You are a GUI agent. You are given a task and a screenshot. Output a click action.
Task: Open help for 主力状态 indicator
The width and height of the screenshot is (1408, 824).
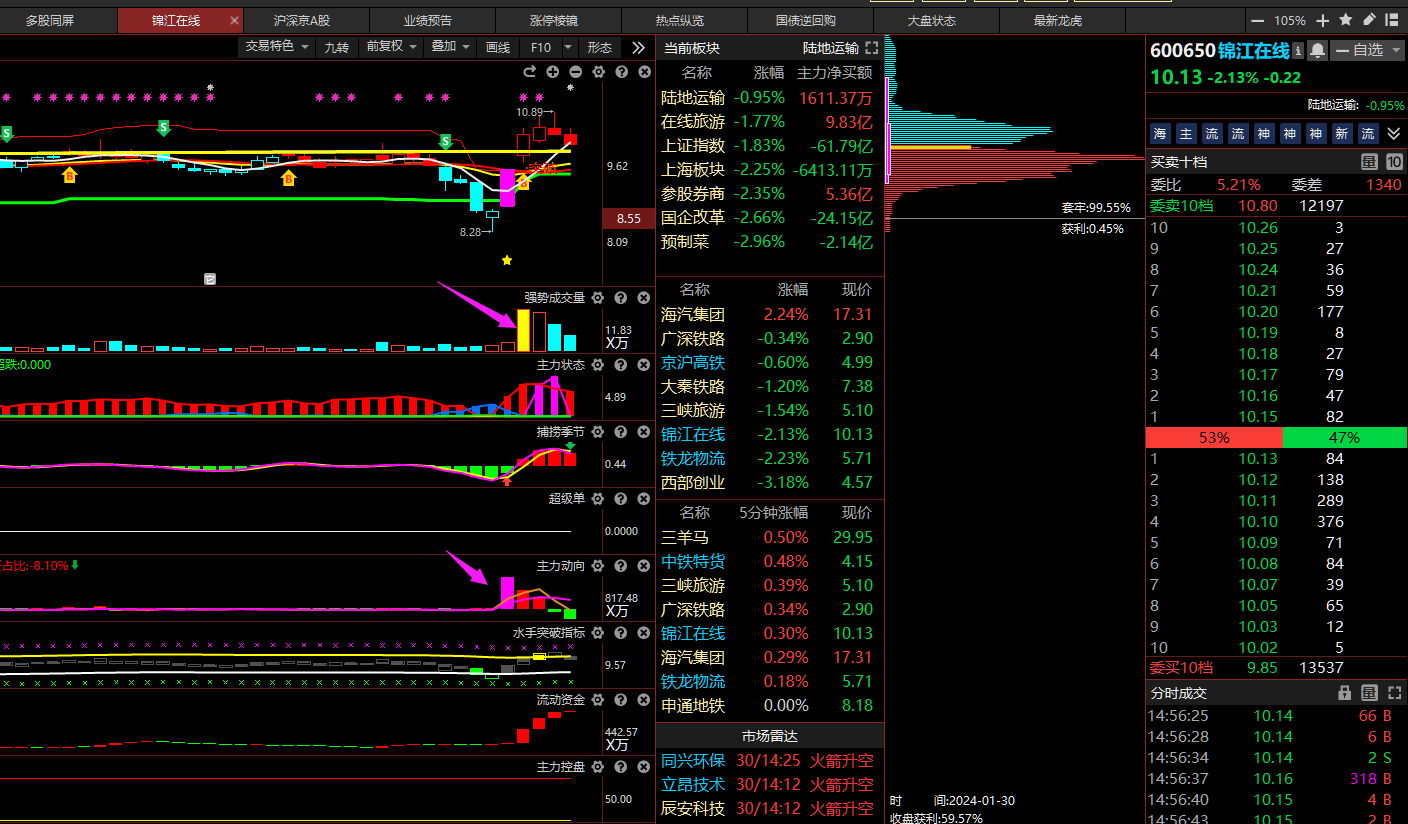tap(621, 365)
